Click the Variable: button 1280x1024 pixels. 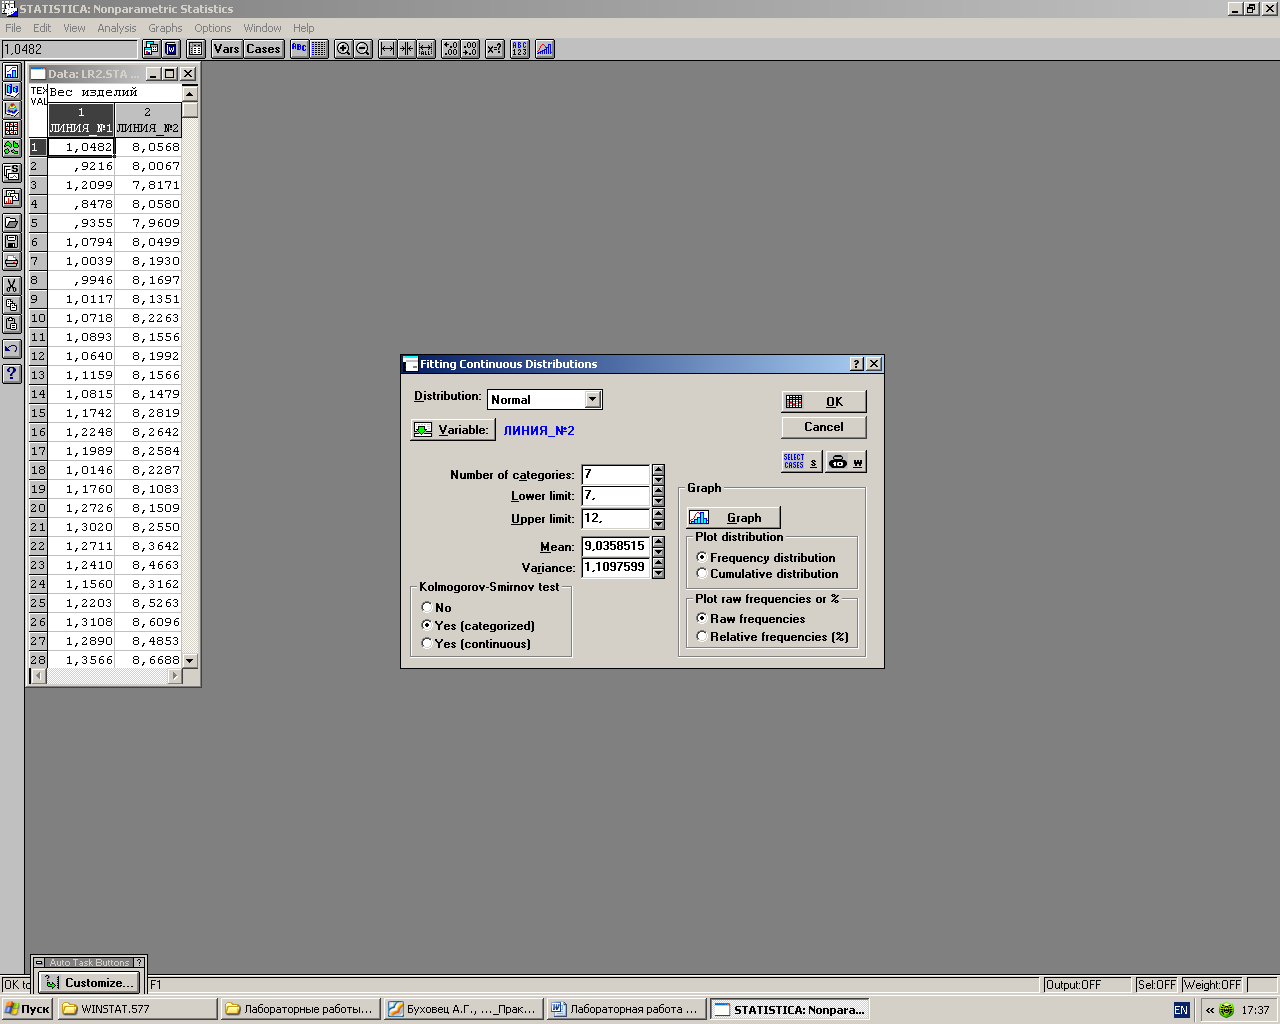pyautogui.click(x=453, y=430)
